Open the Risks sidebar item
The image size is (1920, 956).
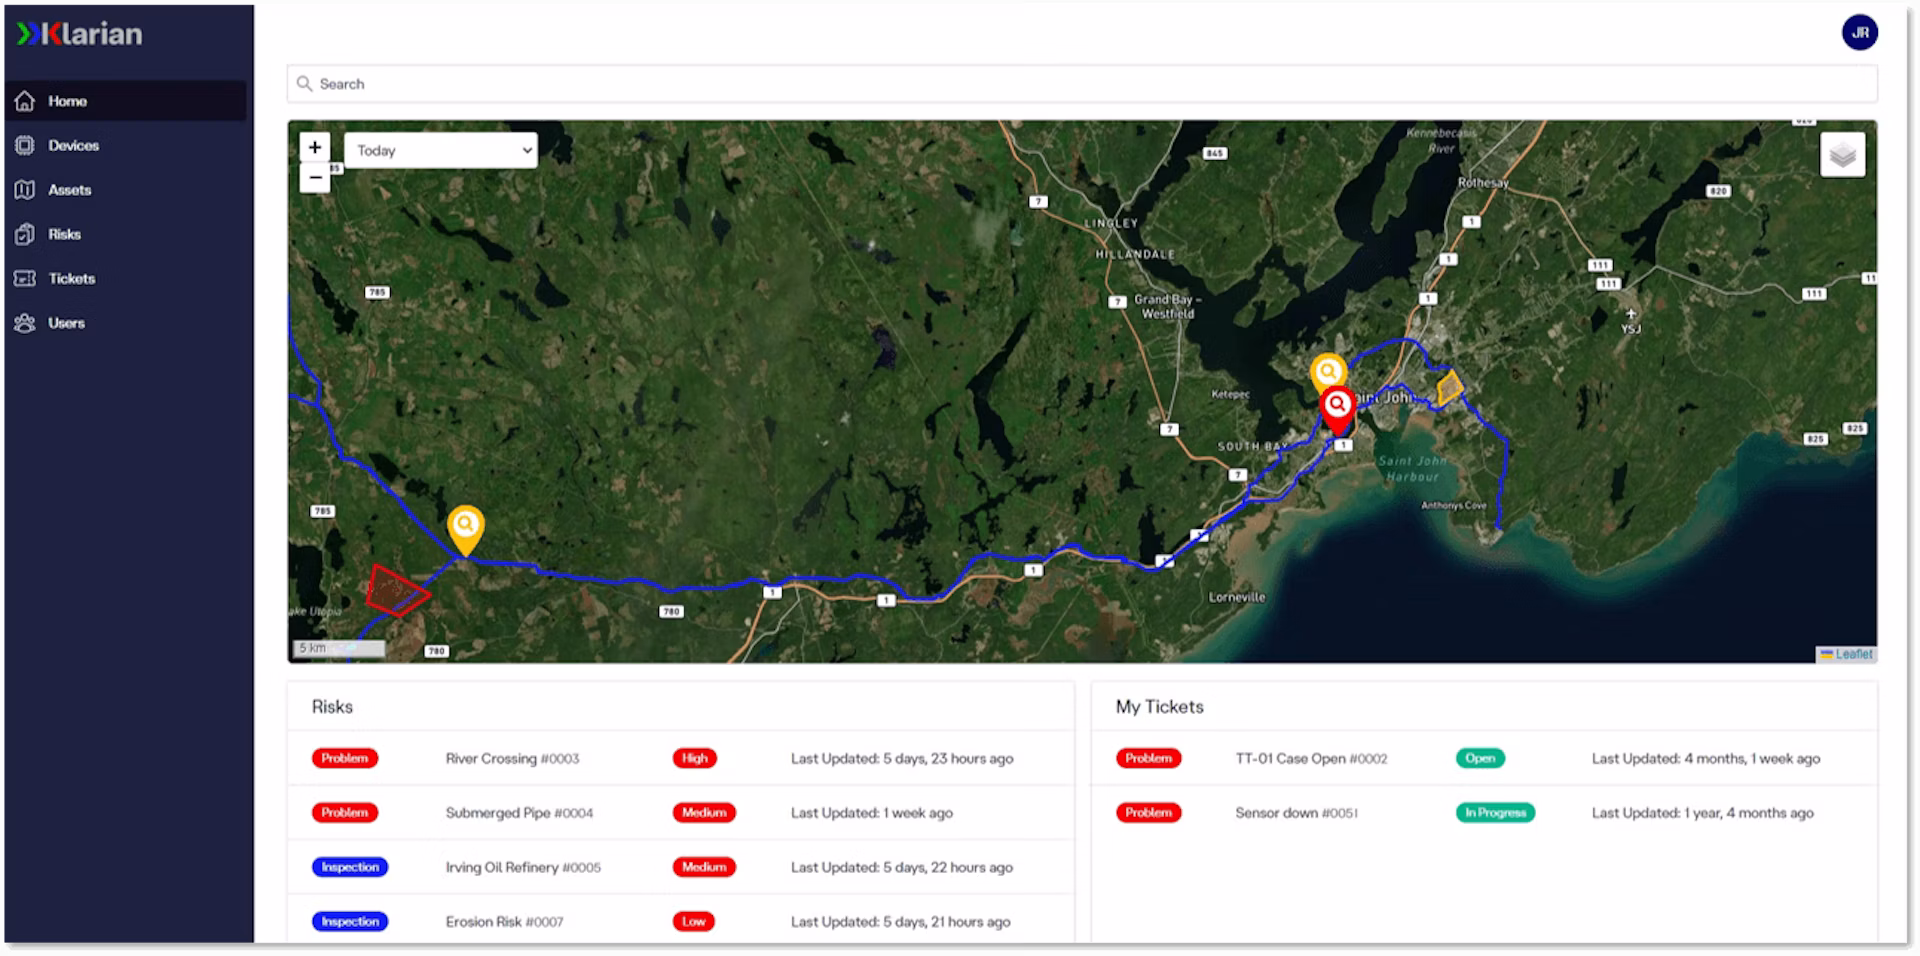(64, 234)
